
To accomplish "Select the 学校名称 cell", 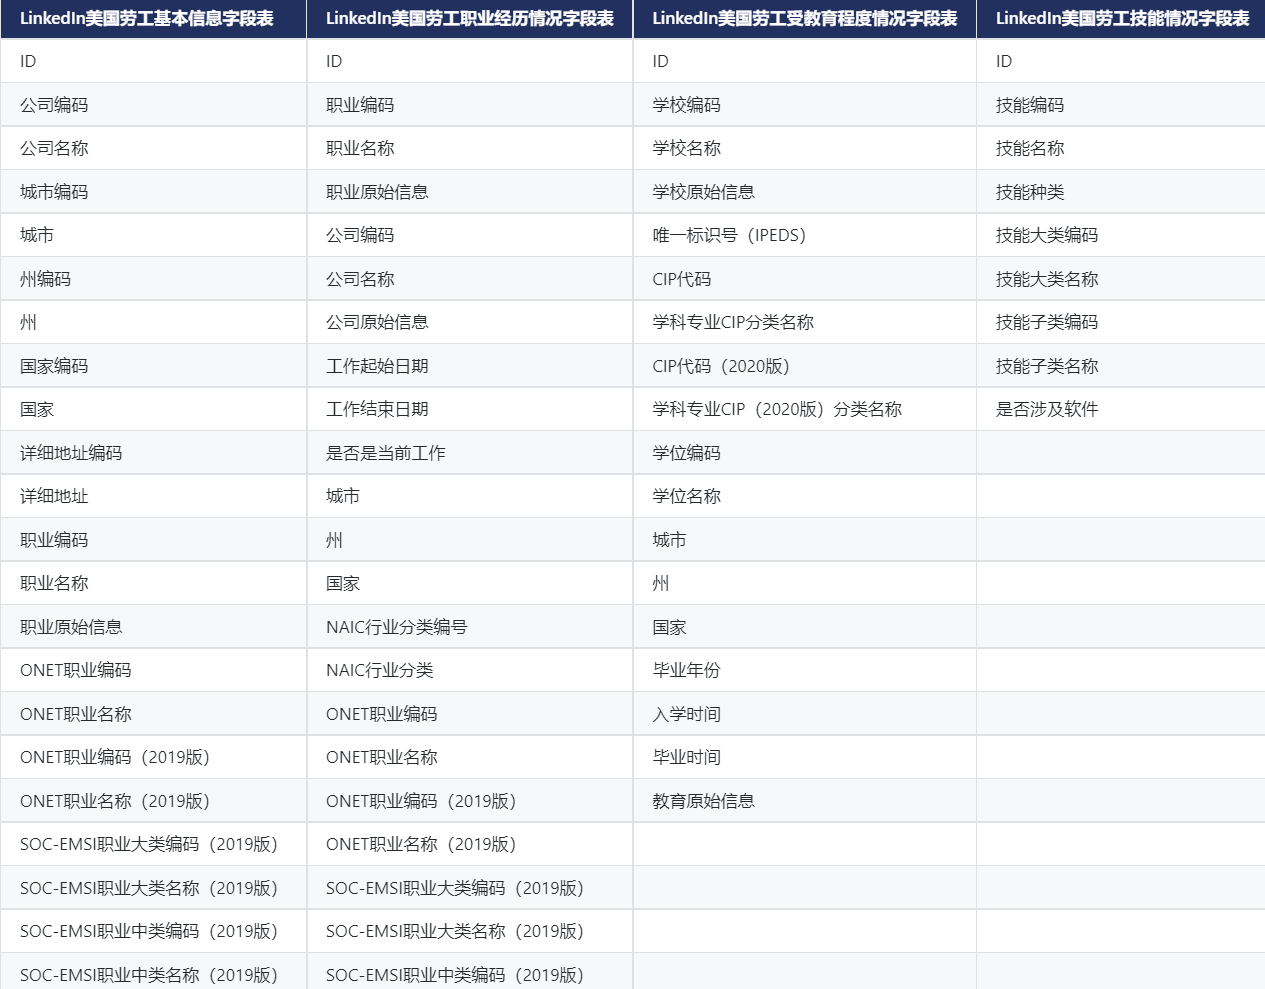I will coord(805,148).
